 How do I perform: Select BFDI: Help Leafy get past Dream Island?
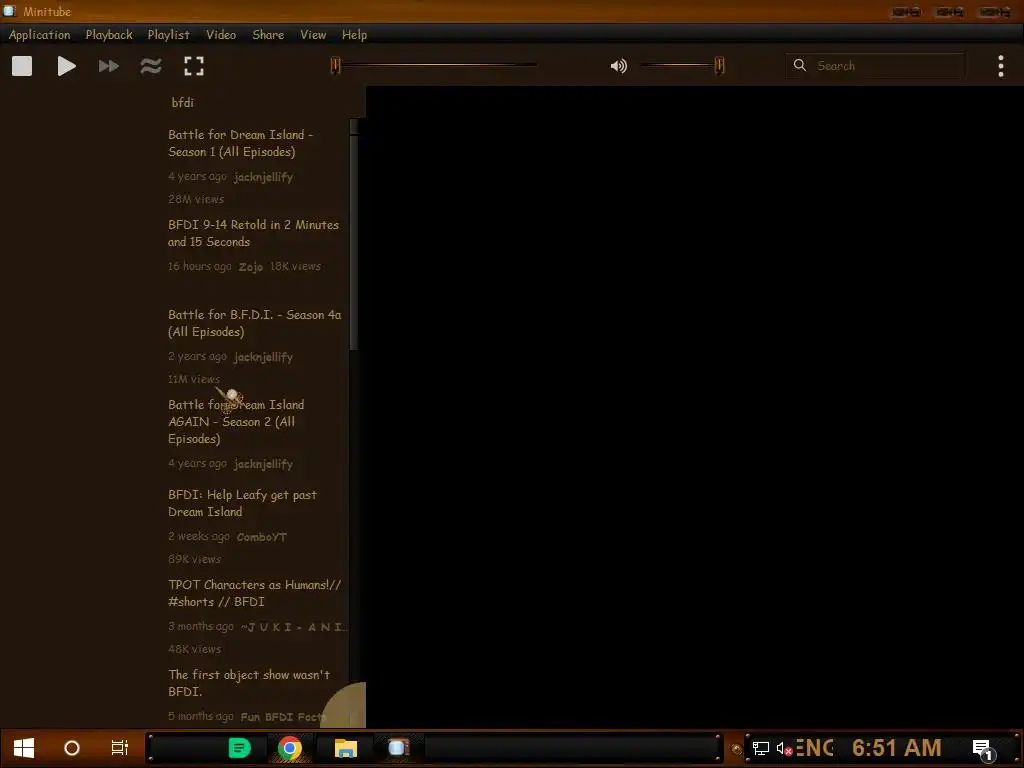click(242, 504)
